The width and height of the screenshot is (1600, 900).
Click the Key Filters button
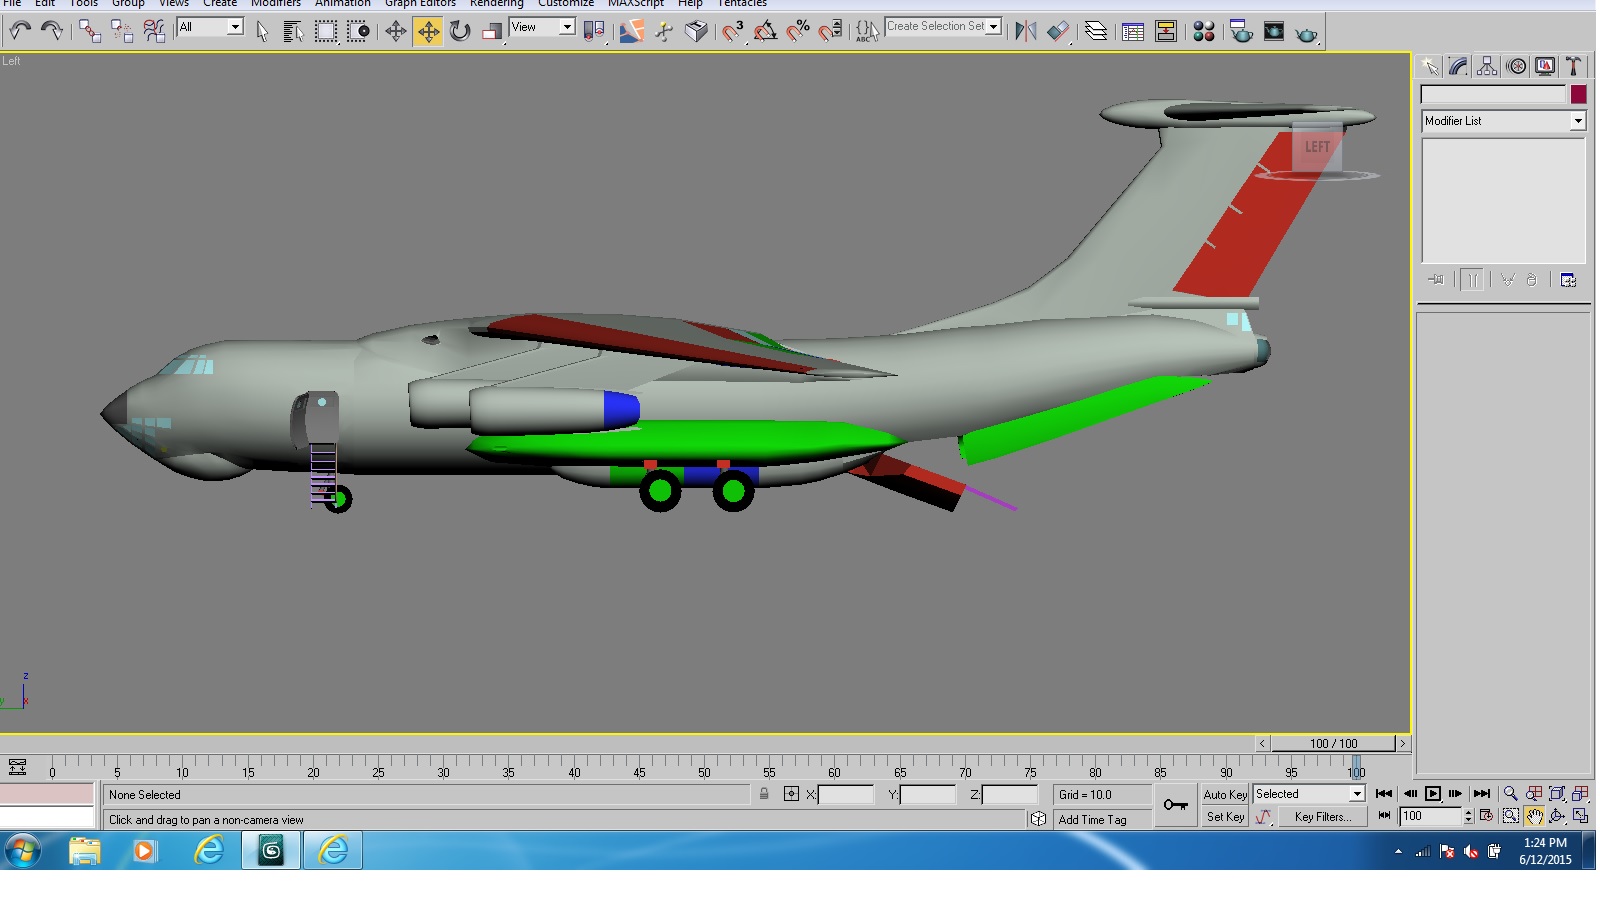1322,817
